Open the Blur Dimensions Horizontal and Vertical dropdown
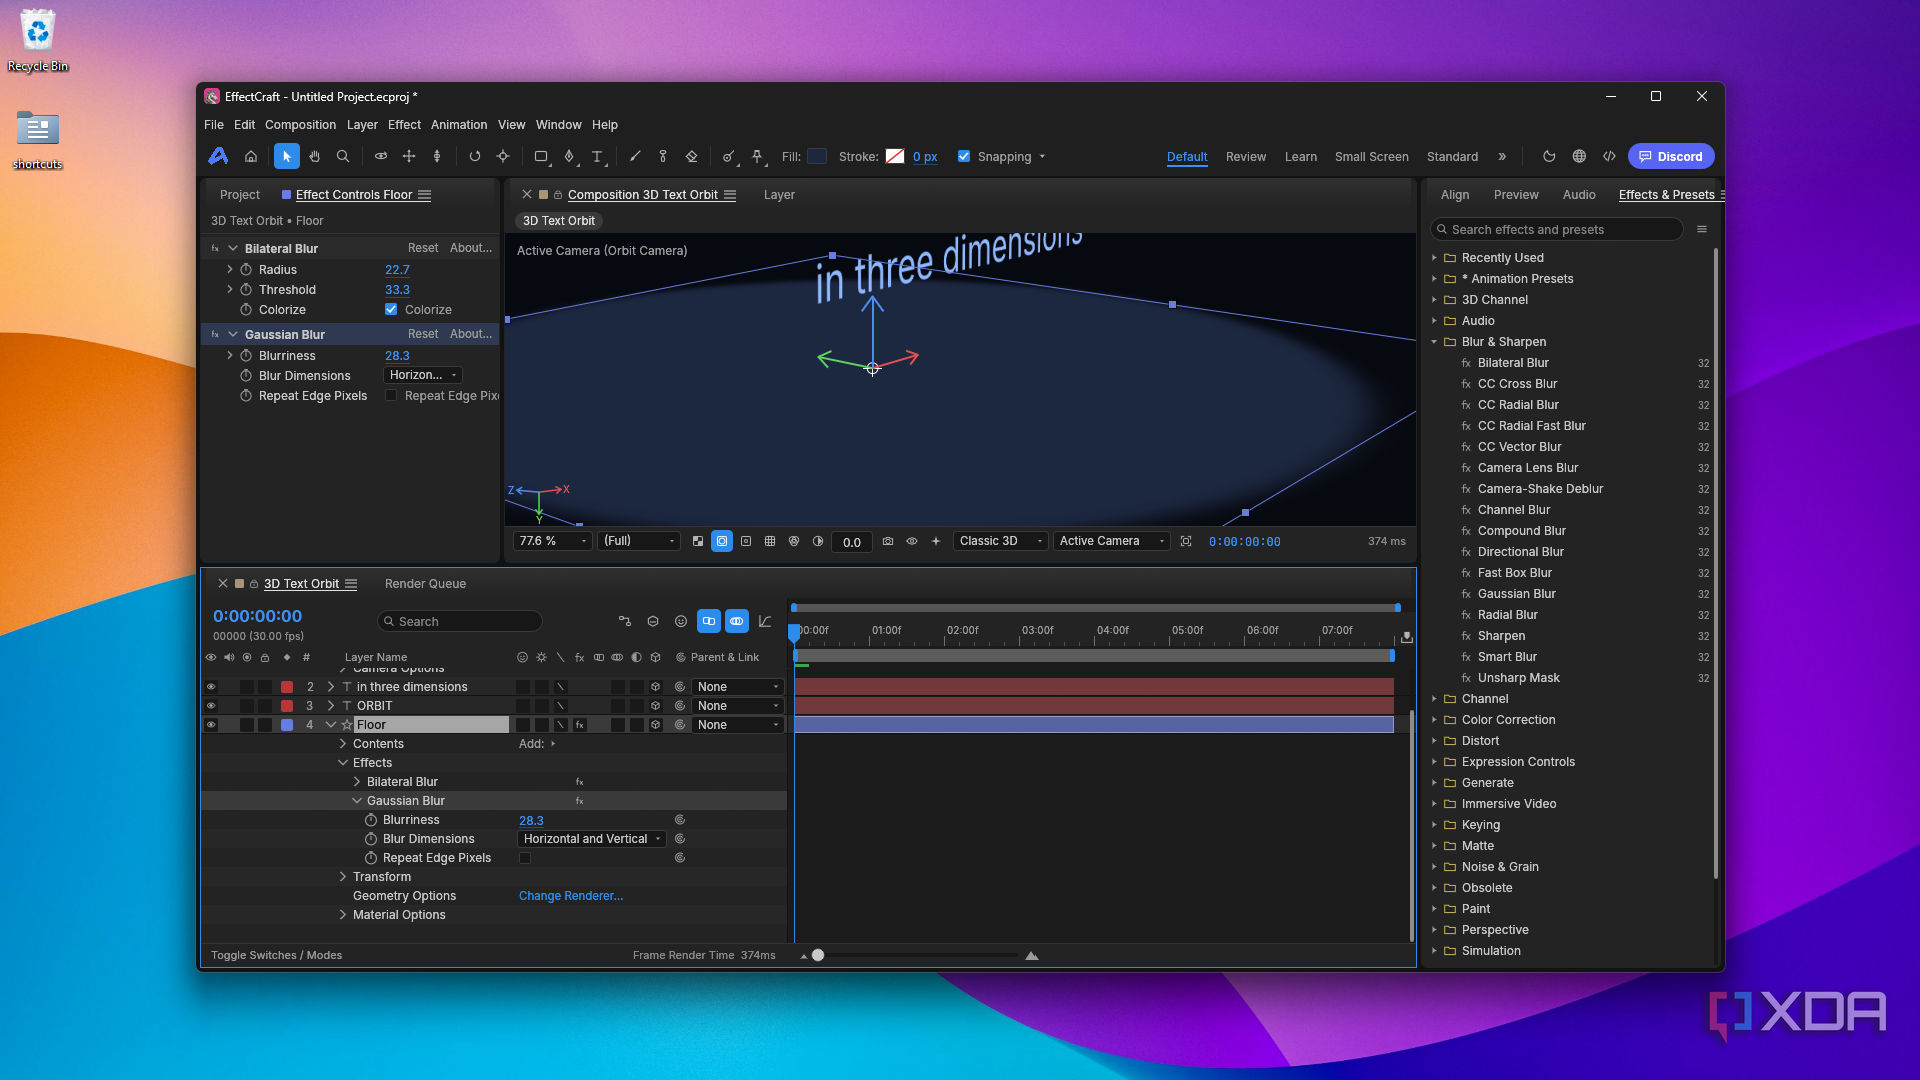Image resolution: width=1920 pixels, height=1080 pixels. 591,839
